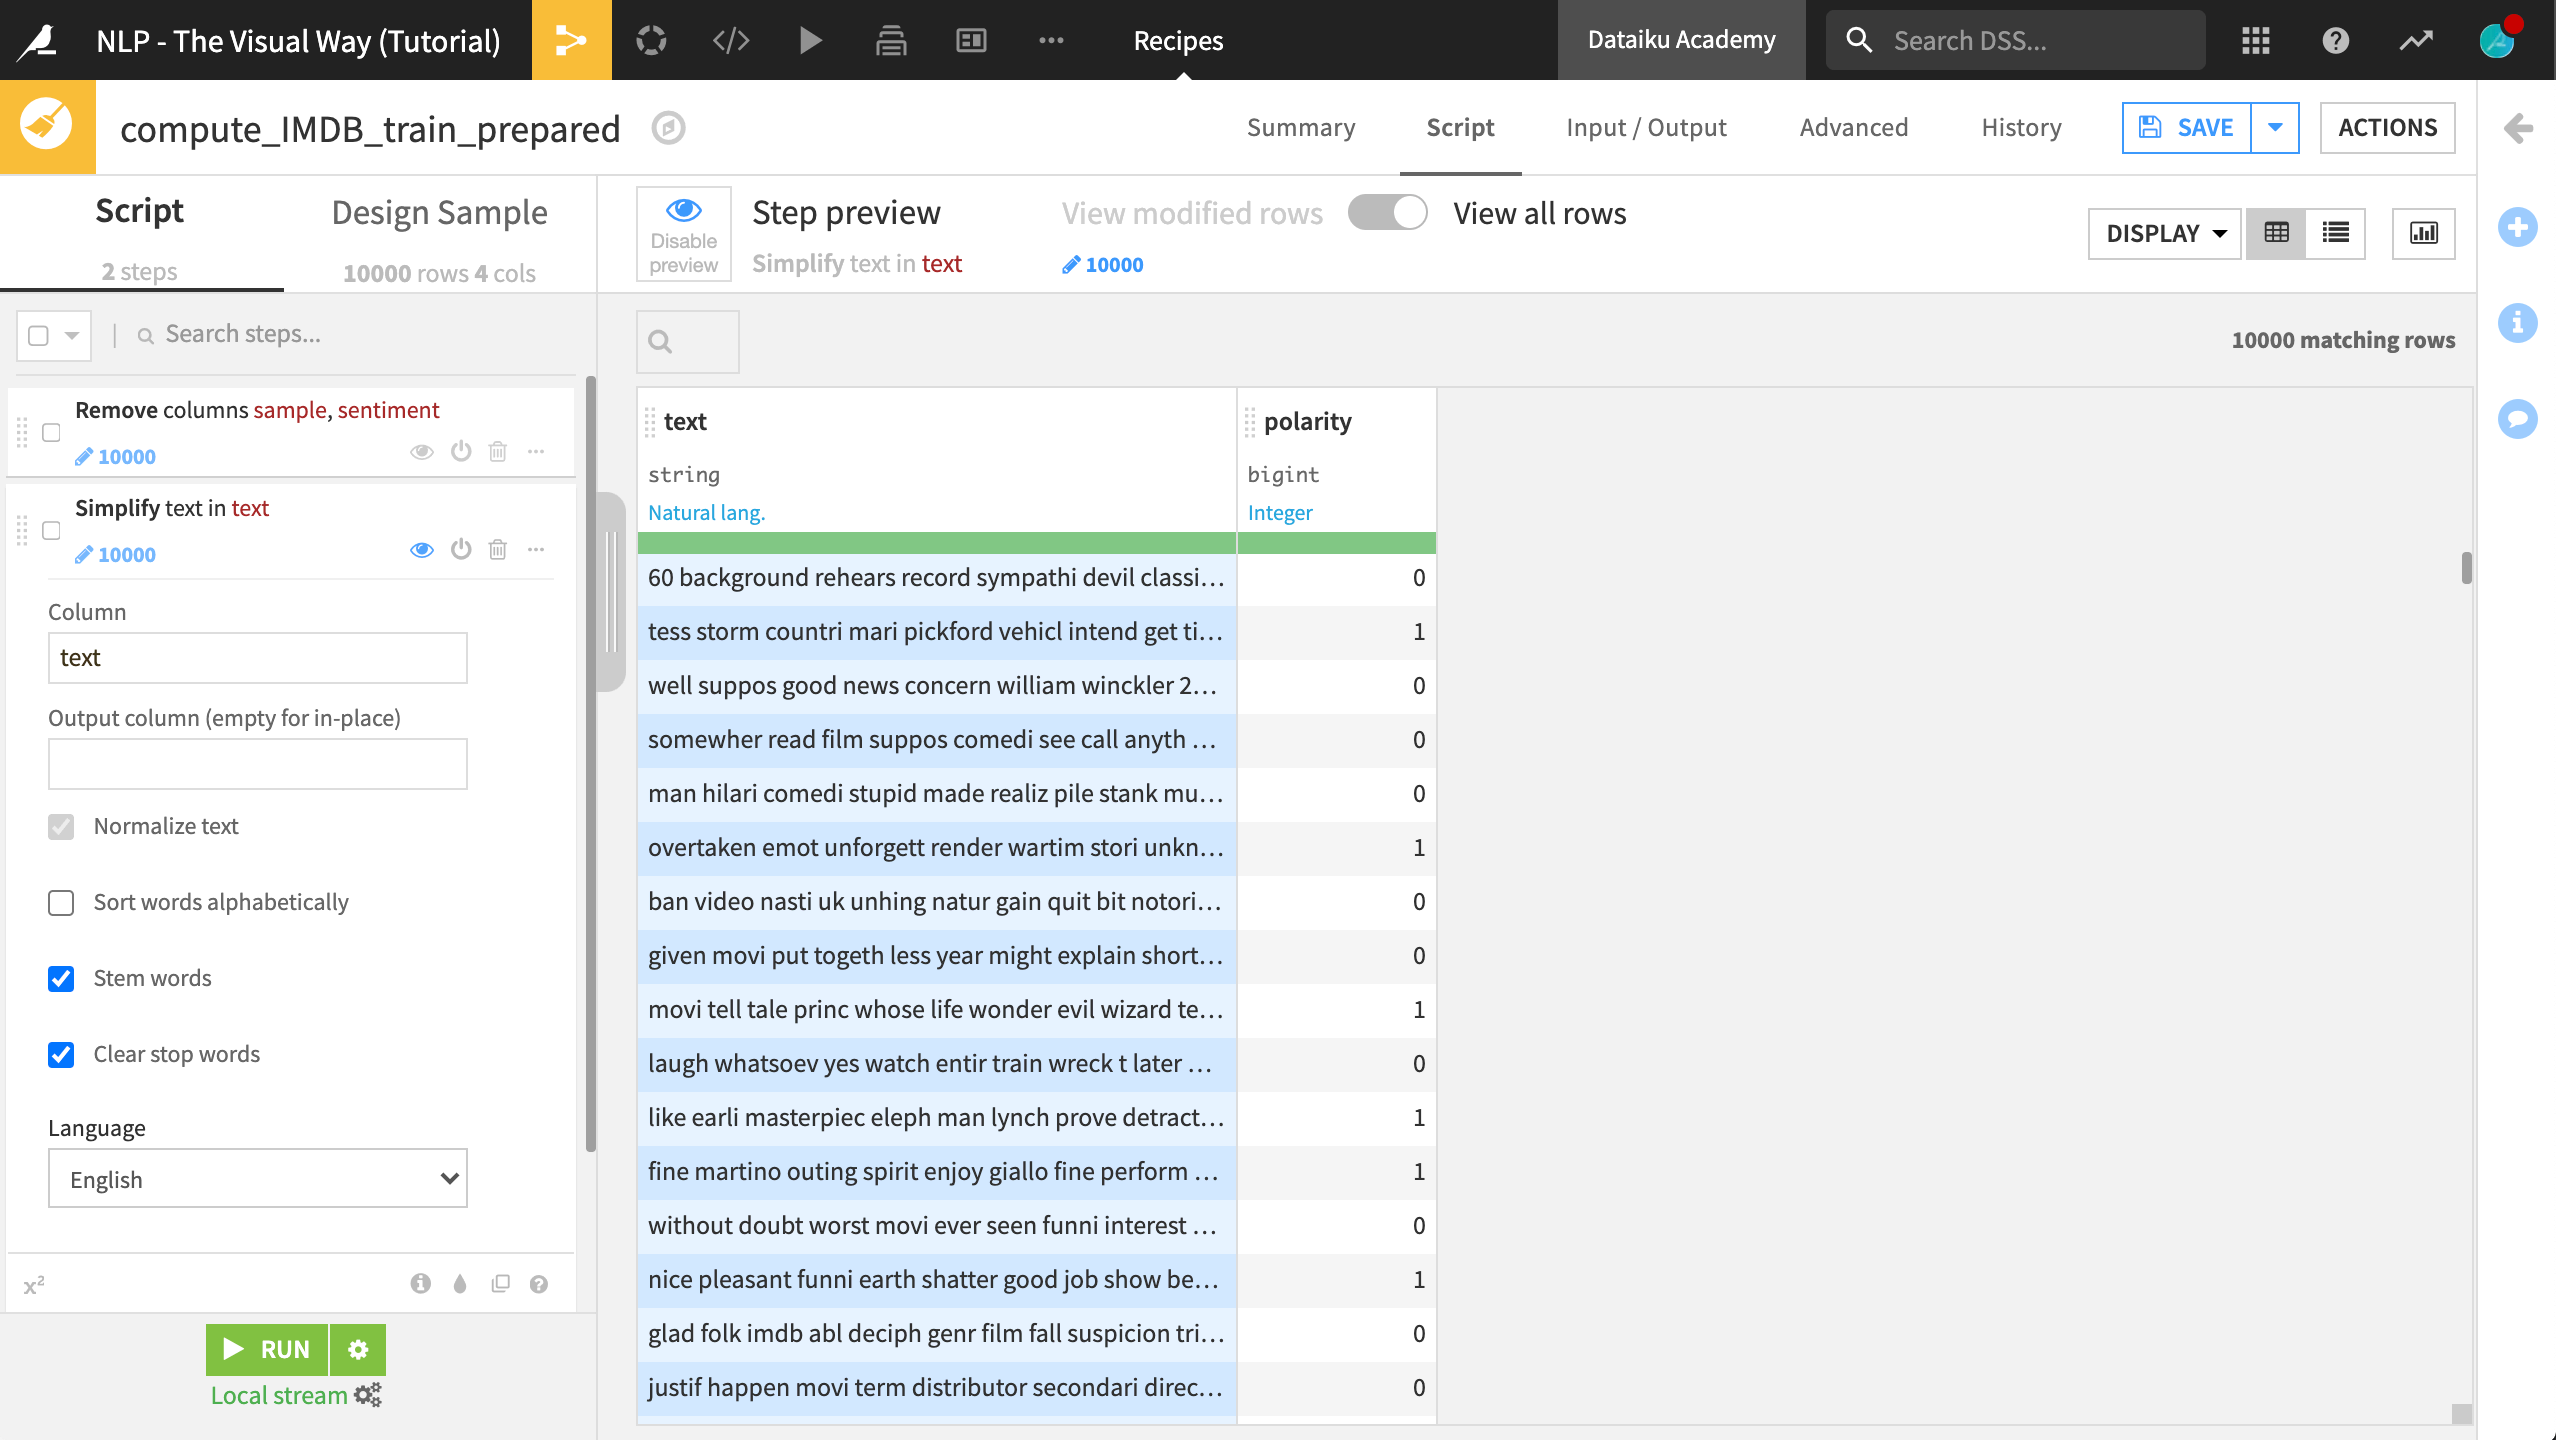2556x1440 pixels.
Task: Expand the step selection dropdown arrow
Action: pyautogui.click(x=72, y=335)
